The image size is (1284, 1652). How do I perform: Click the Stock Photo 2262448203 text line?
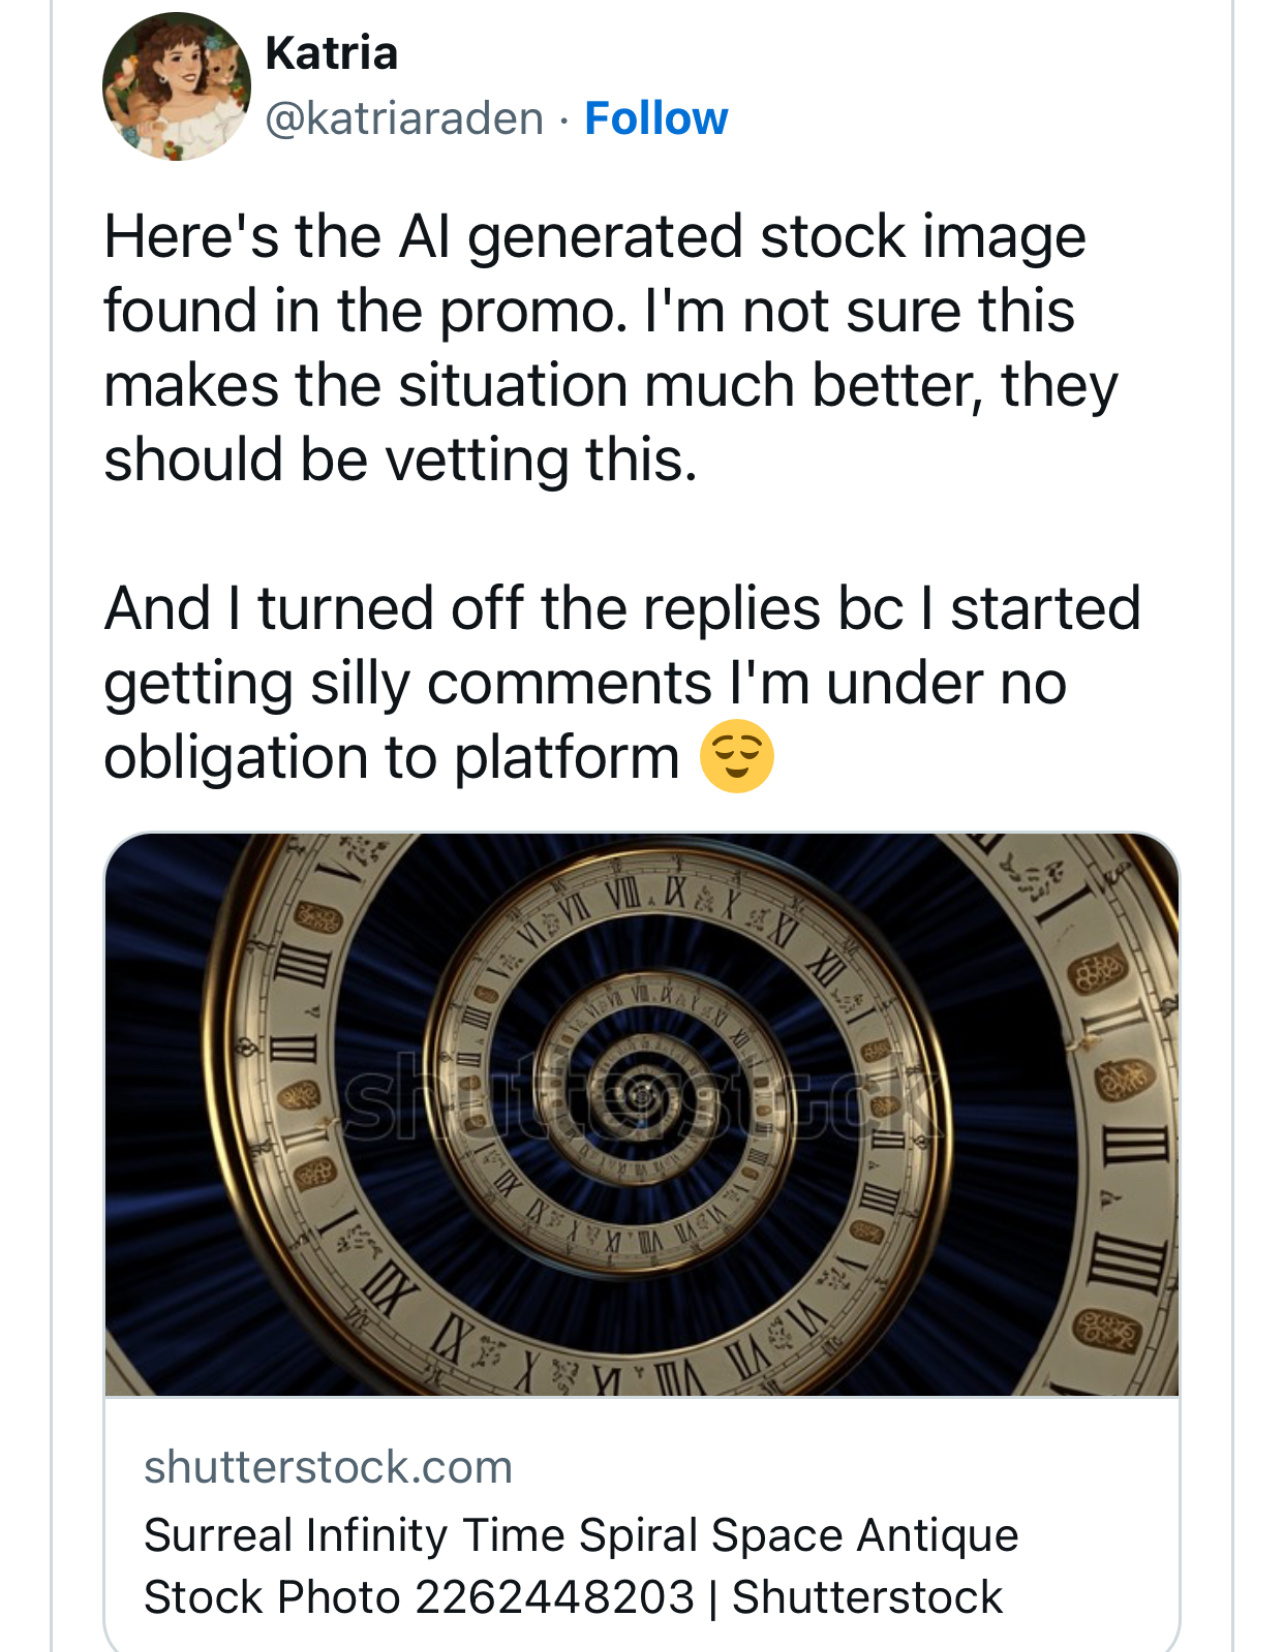[418, 1598]
